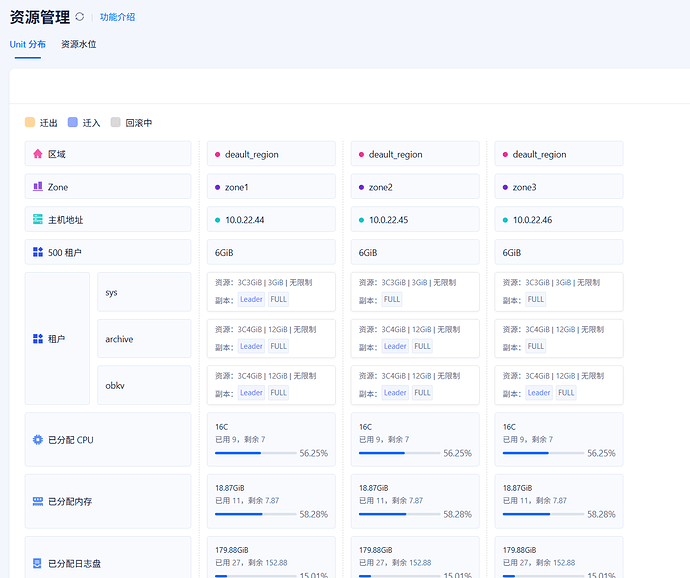Image resolution: width=690 pixels, height=578 pixels.
Task: Click host address 10.0.22.44
Action: [244, 220]
